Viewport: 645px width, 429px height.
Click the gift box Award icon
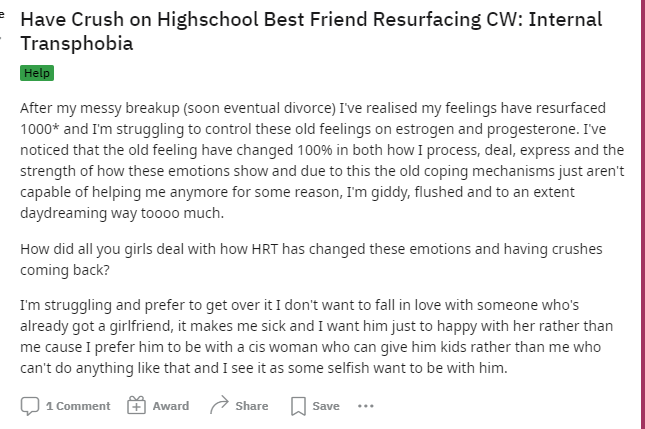(x=136, y=405)
